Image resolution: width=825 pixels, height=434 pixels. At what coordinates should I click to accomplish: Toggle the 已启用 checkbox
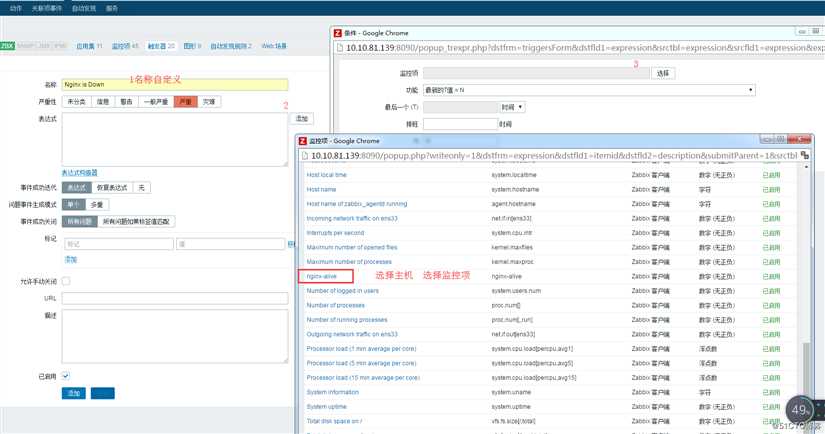coord(66,376)
